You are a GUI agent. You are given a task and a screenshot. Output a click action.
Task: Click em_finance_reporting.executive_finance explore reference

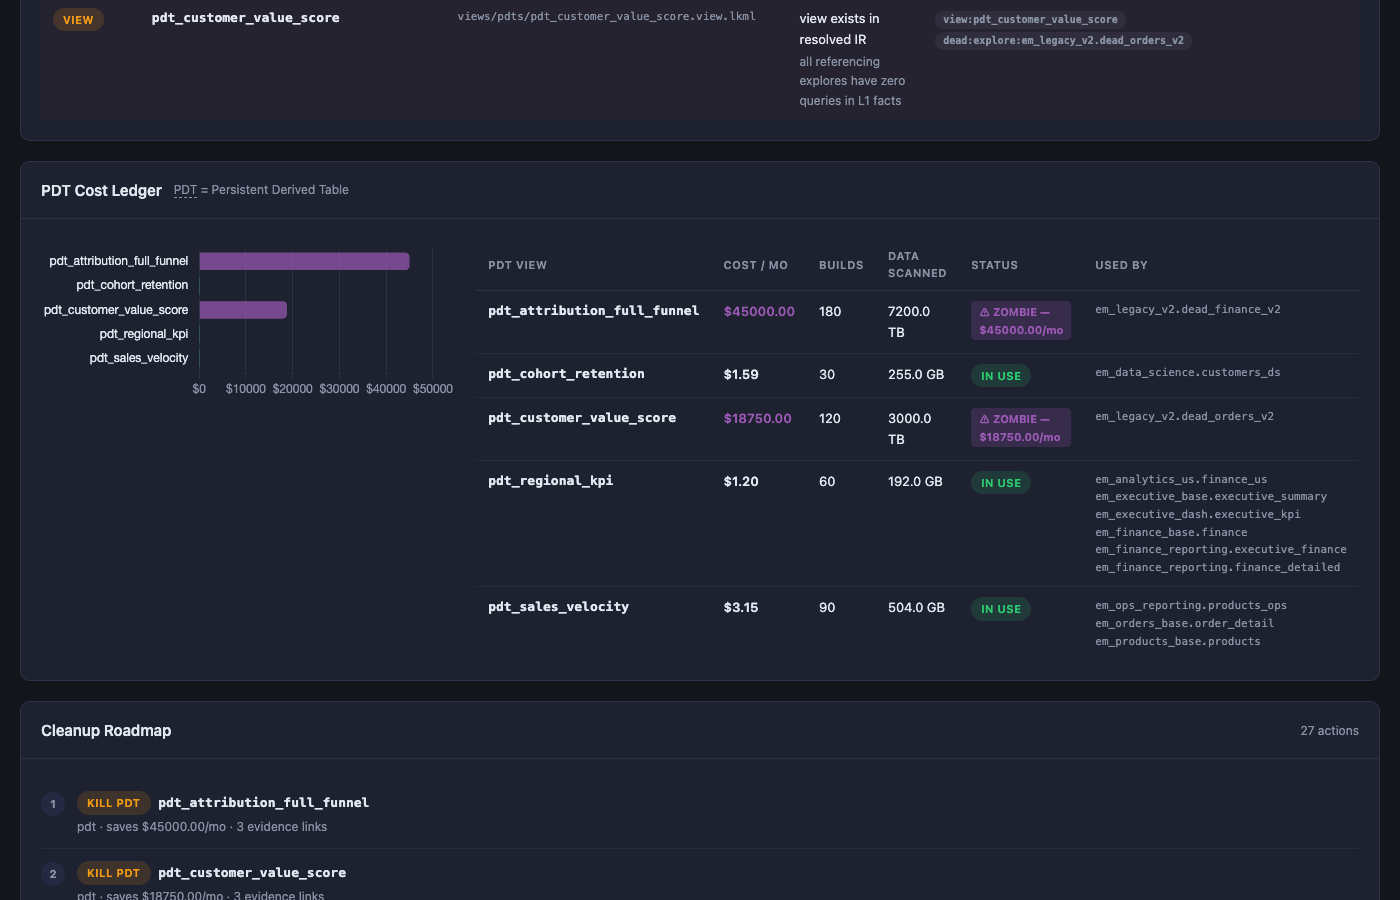pyautogui.click(x=1221, y=550)
